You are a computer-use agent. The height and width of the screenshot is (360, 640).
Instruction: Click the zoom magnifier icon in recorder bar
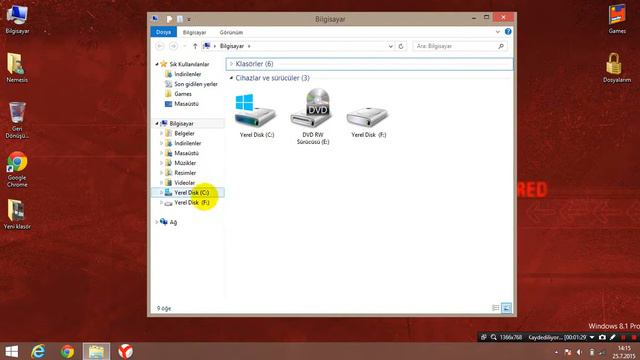(493, 338)
